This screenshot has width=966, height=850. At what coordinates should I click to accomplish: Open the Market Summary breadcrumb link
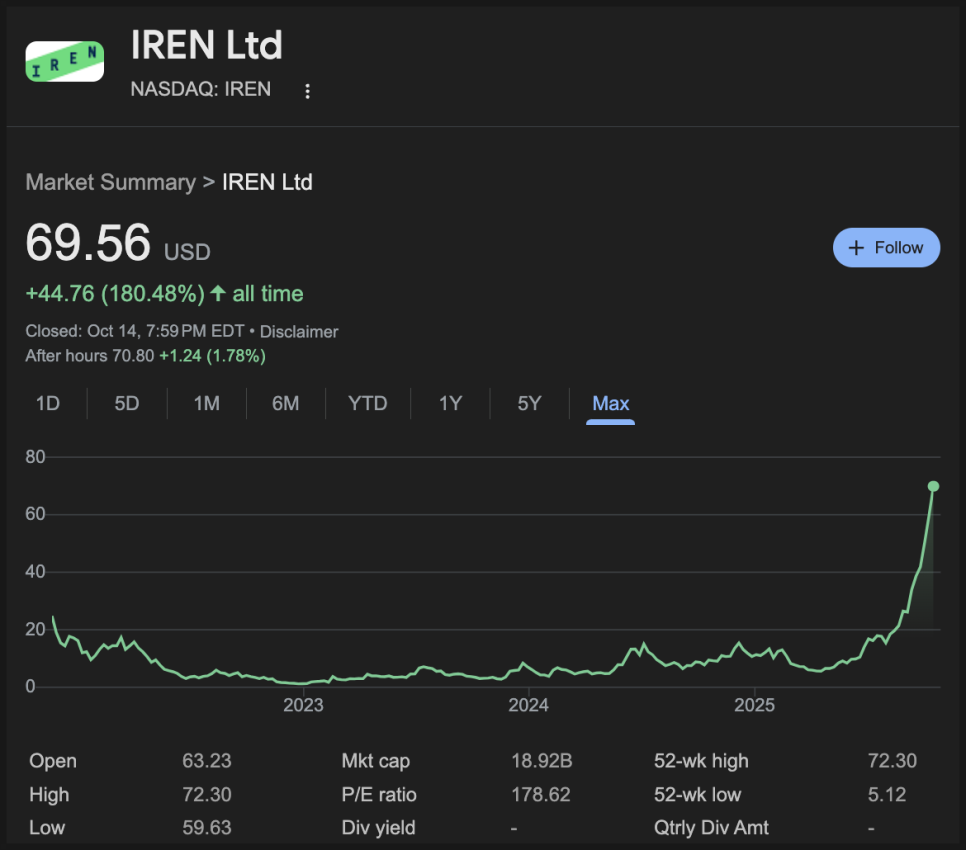[x=110, y=182]
